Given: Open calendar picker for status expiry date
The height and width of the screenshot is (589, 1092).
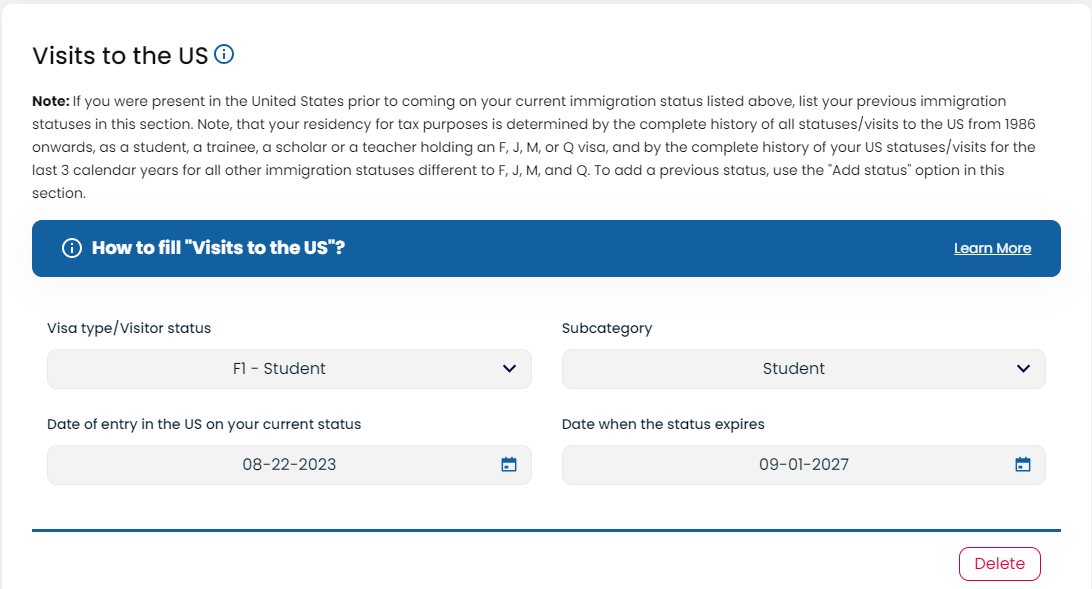Looking at the screenshot, I should tap(1022, 464).
